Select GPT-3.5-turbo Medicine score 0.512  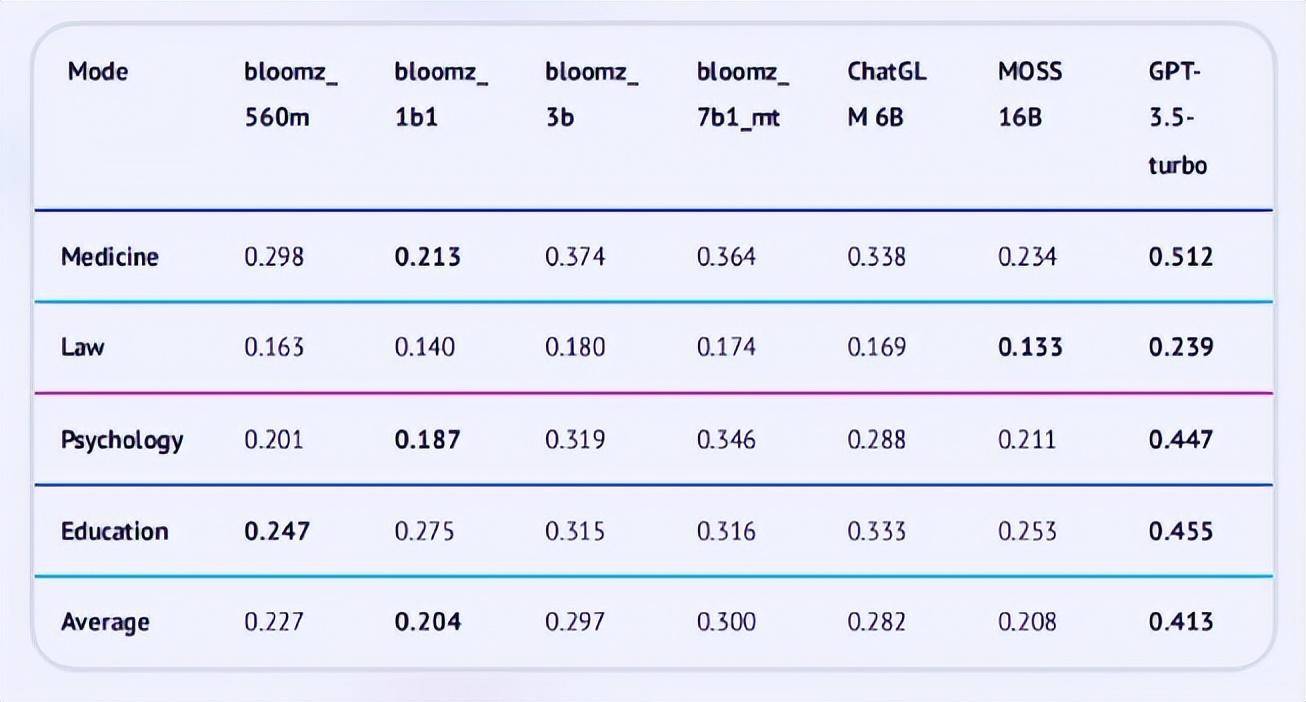click(1180, 257)
